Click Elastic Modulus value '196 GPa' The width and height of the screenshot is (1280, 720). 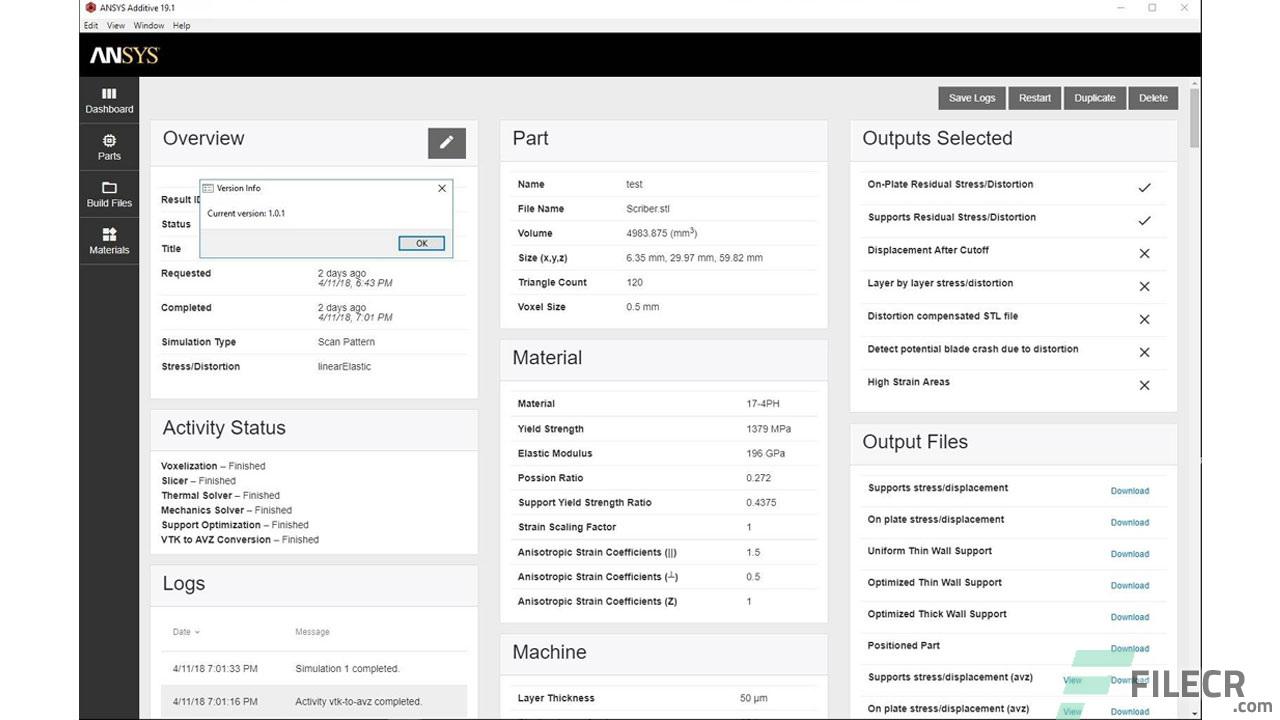[765, 453]
